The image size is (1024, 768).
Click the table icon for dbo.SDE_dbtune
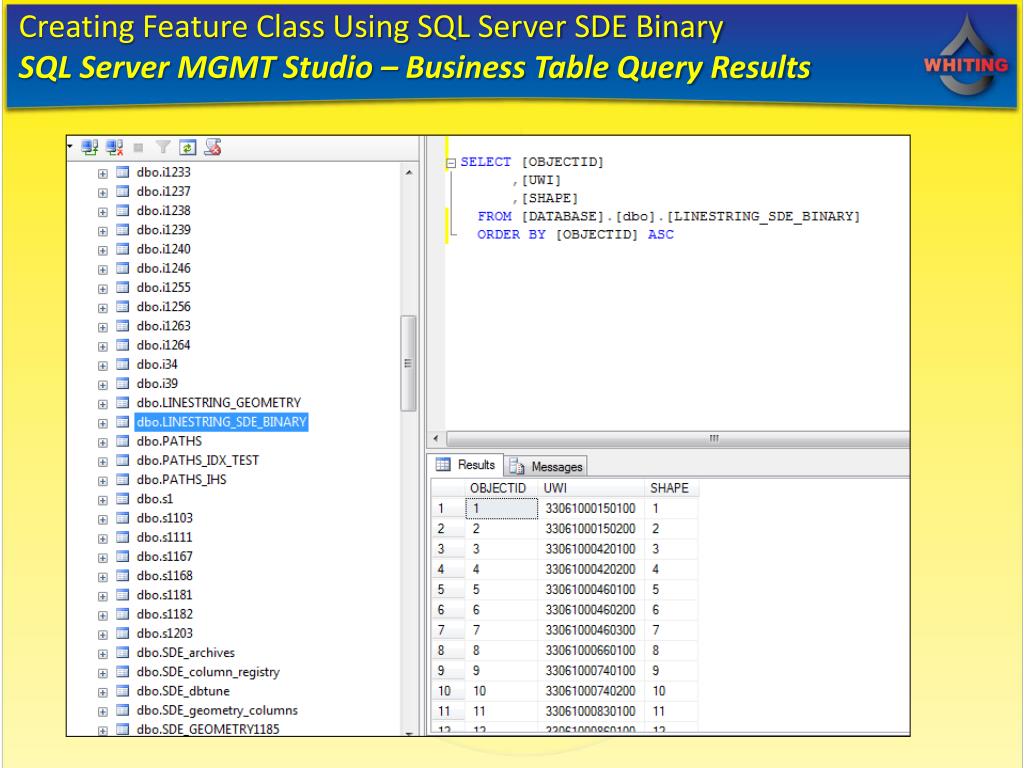122,691
